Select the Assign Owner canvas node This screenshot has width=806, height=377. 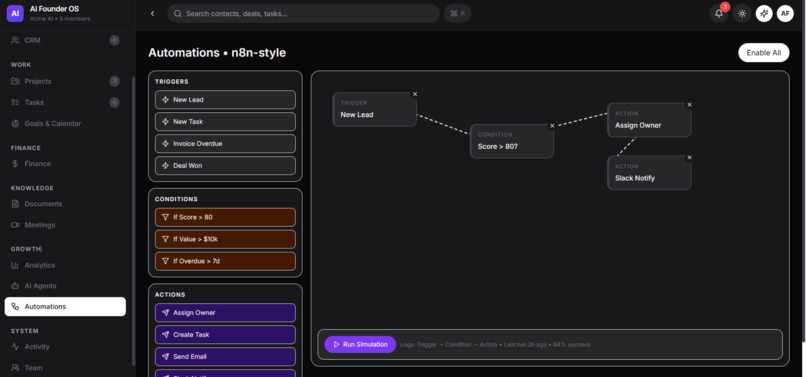point(649,120)
